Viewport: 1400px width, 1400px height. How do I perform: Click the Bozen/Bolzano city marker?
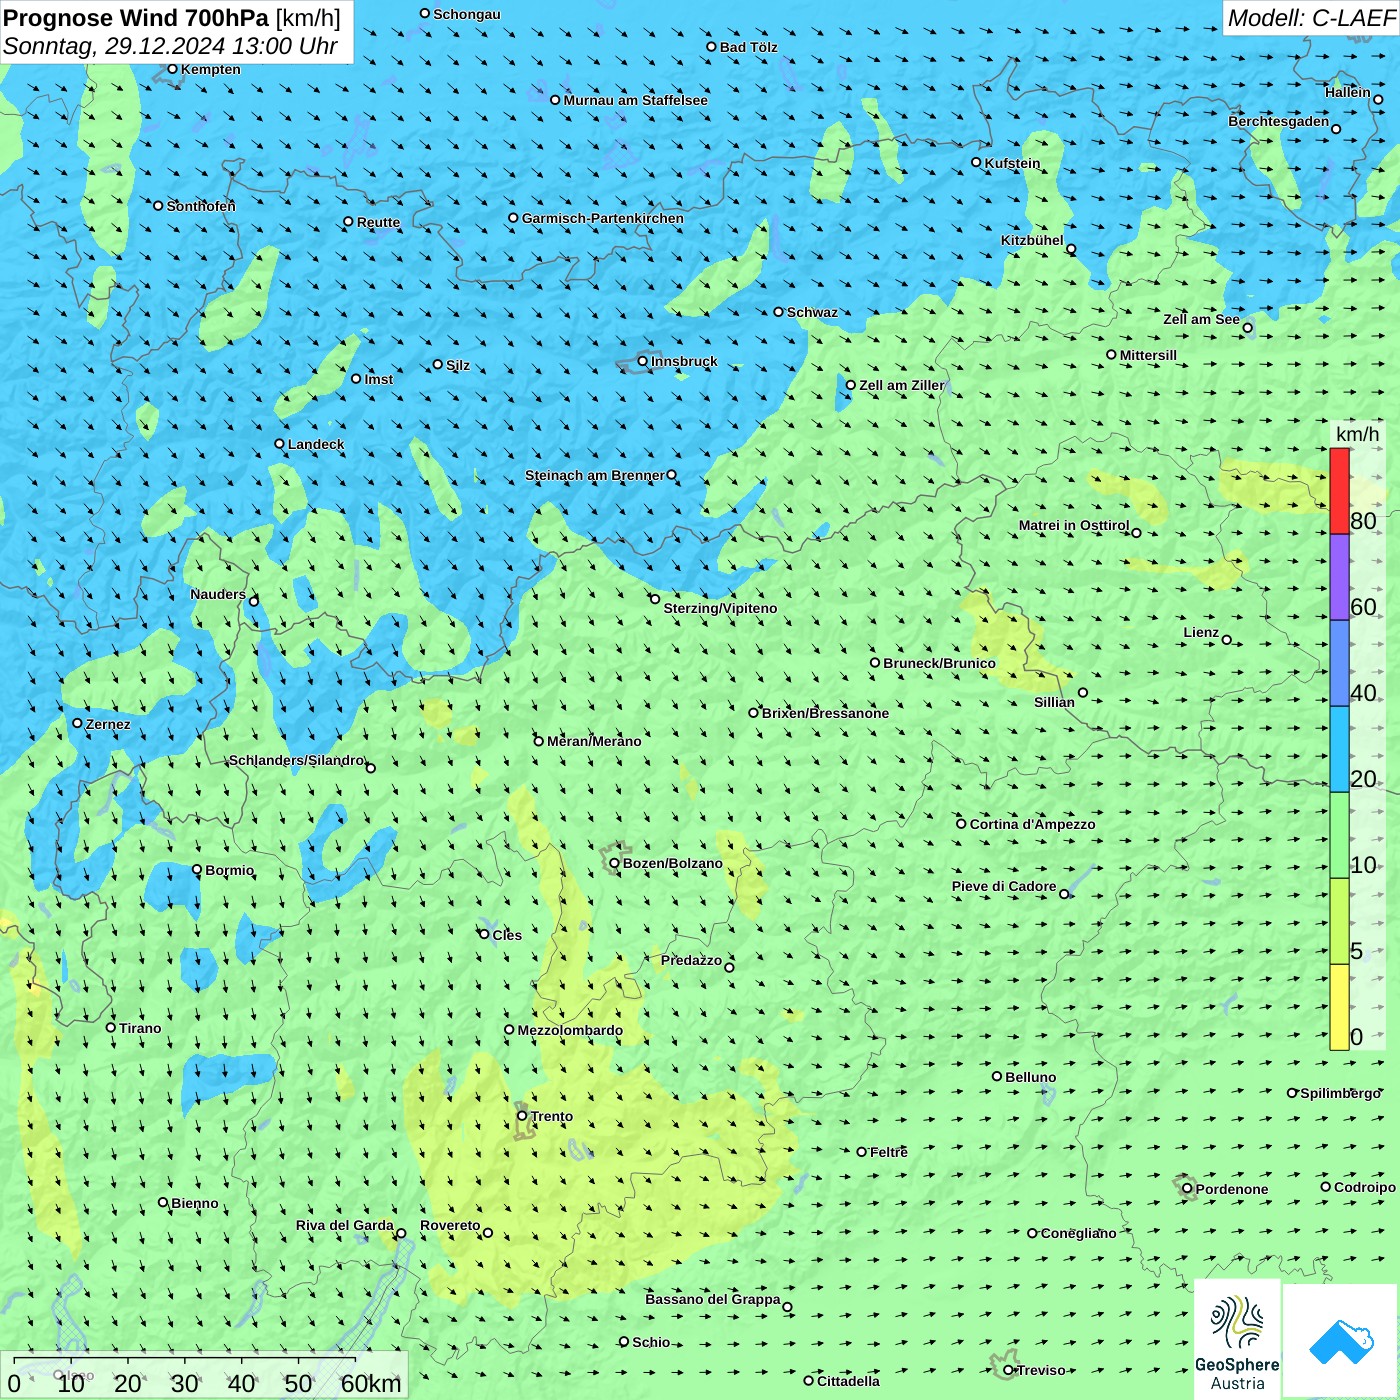point(615,863)
